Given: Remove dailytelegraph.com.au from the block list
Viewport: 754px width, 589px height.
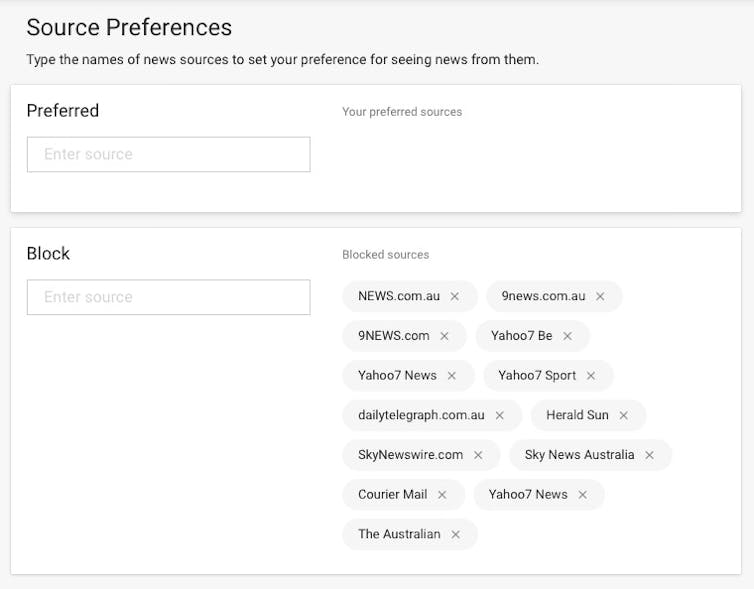Looking at the screenshot, I should (500, 415).
